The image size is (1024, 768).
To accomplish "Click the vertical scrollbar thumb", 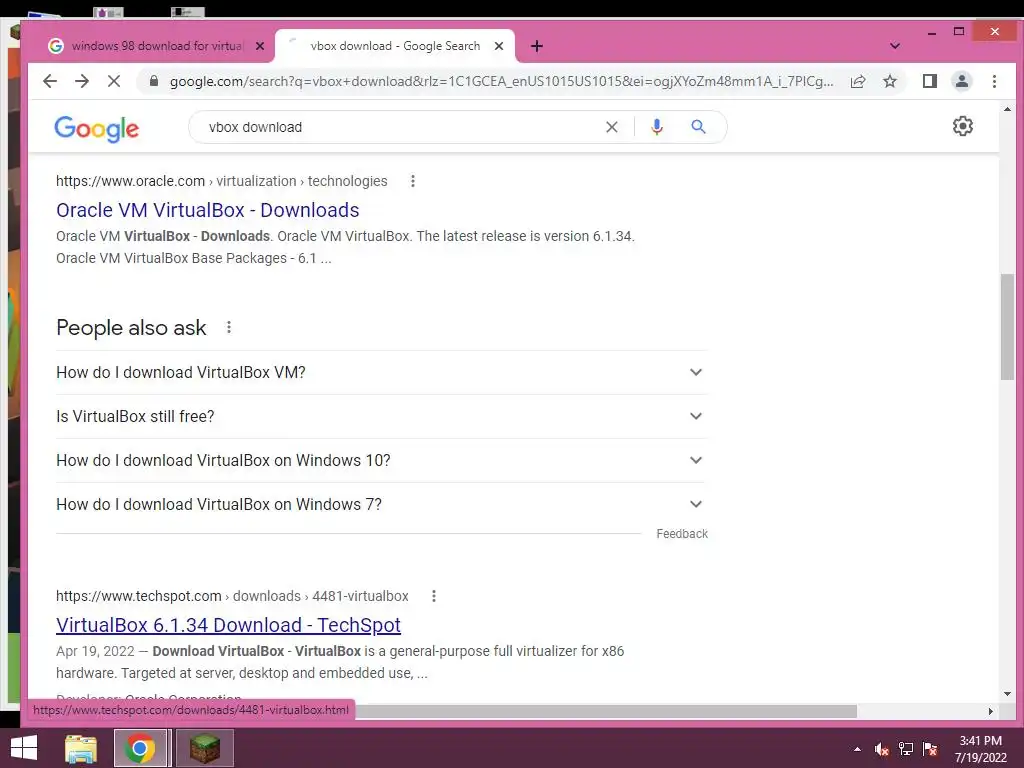I will tap(1007, 327).
